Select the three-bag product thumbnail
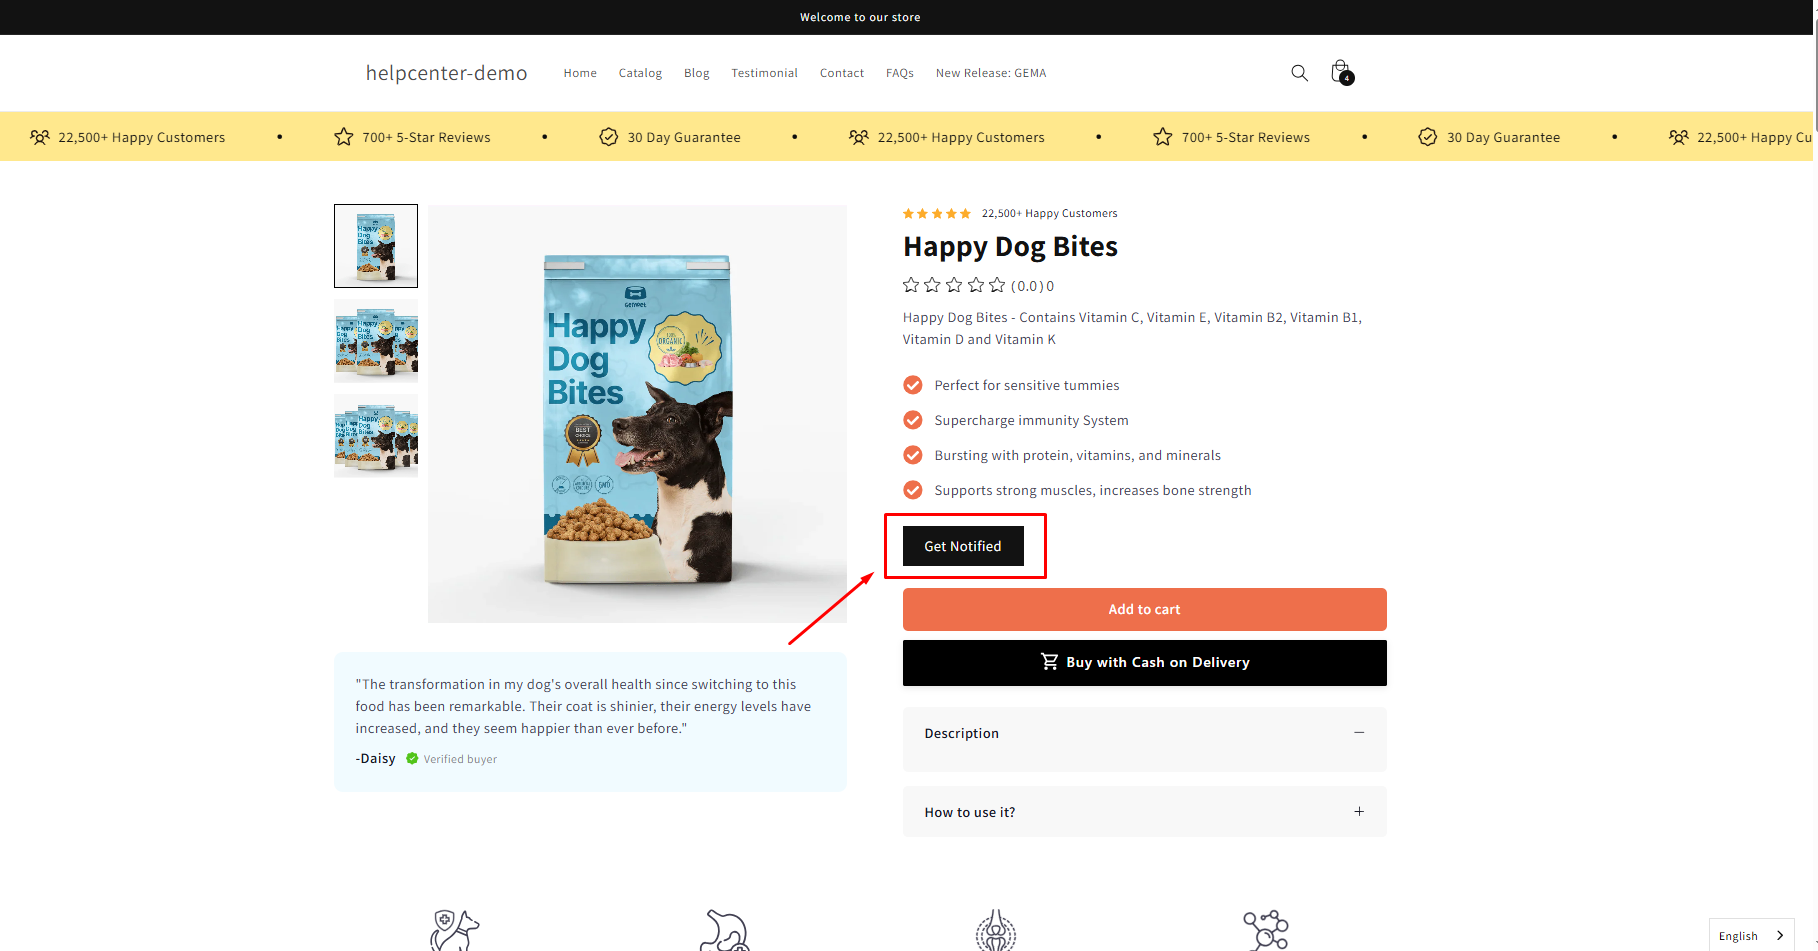 click(376, 341)
